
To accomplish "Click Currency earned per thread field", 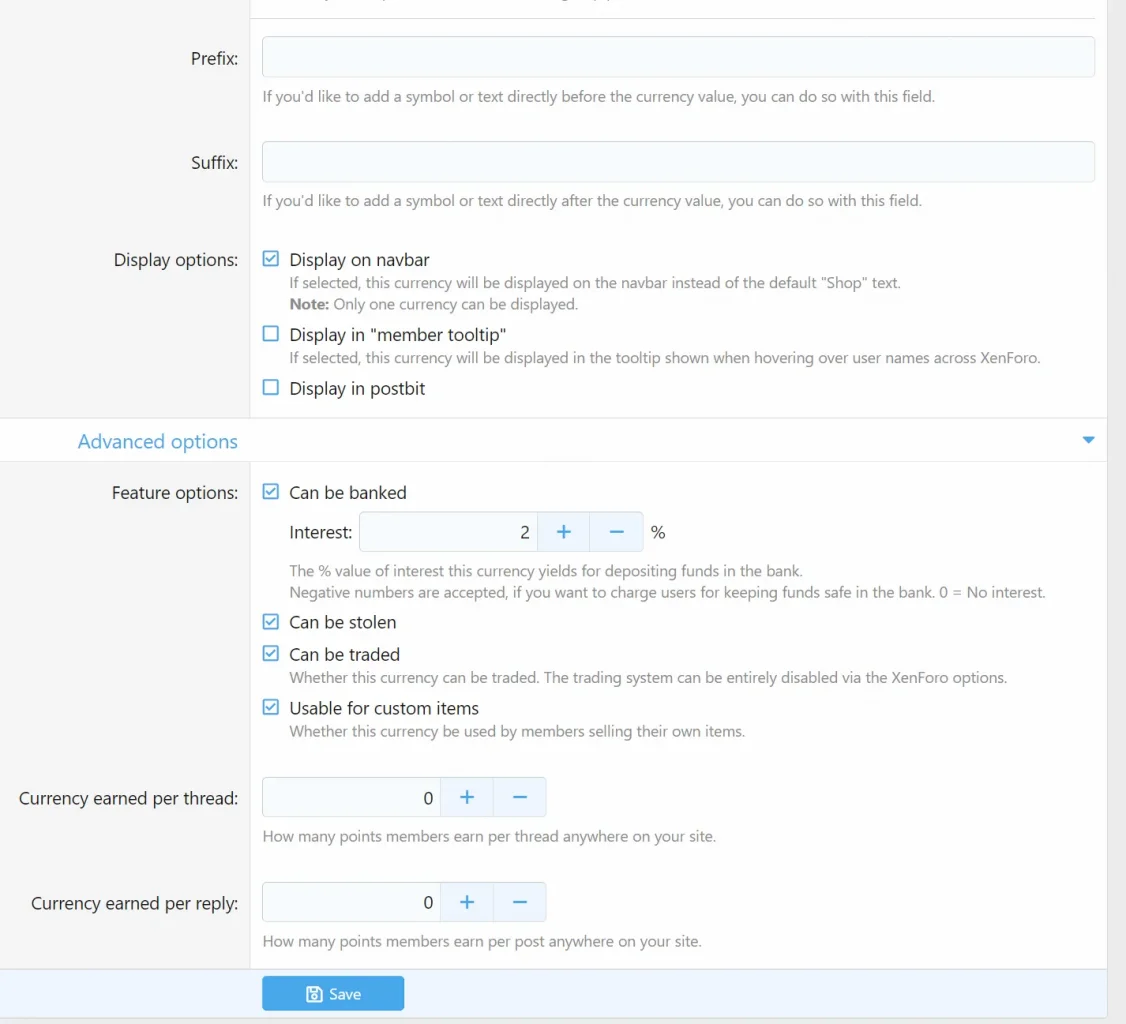I will point(351,797).
